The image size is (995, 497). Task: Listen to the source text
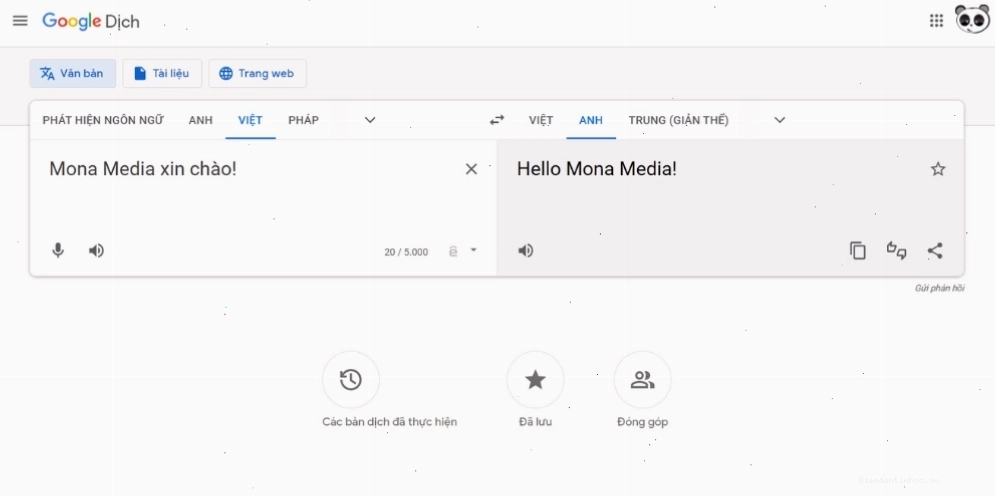click(96, 251)
